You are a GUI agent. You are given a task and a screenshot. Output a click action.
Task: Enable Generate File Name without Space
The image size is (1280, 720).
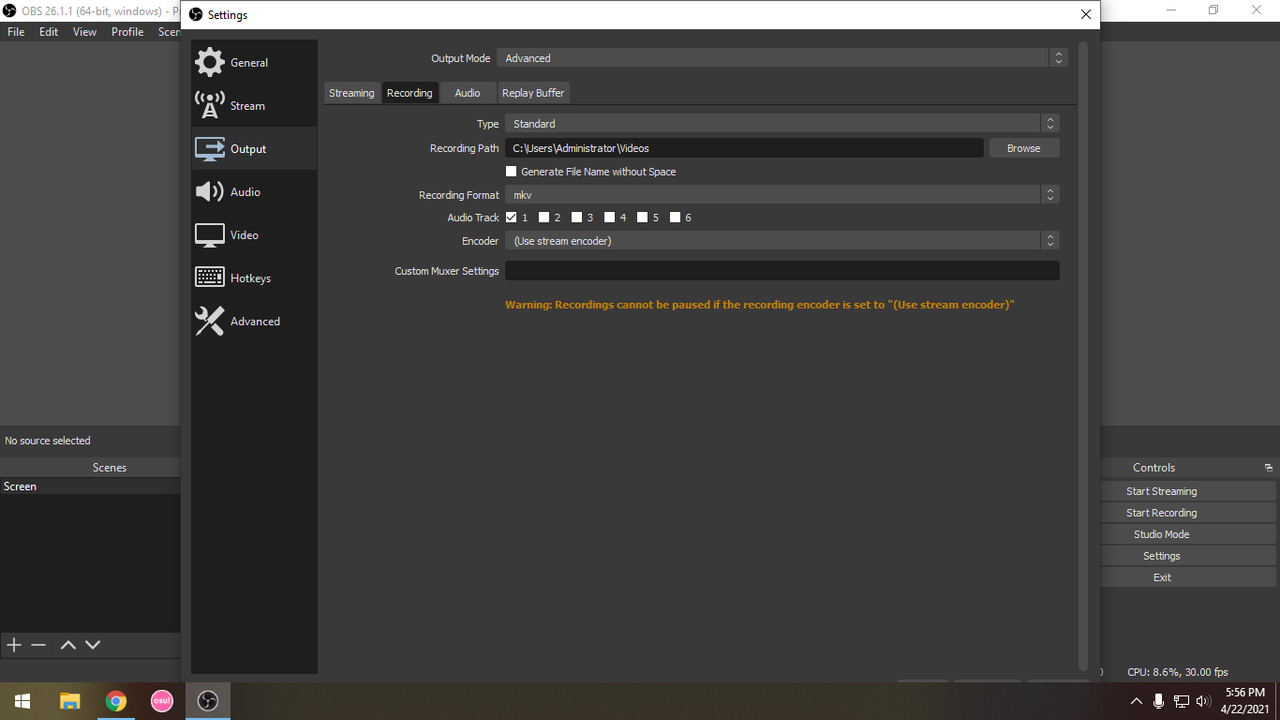click(511, 171)
